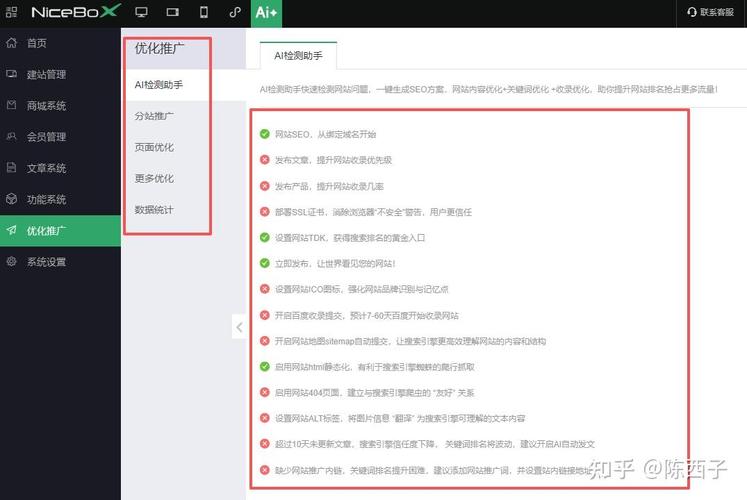This screenshot has height=500, width=747.
Task: Switch to desktop monitor preview icon
Action: [x=141, y=12]
